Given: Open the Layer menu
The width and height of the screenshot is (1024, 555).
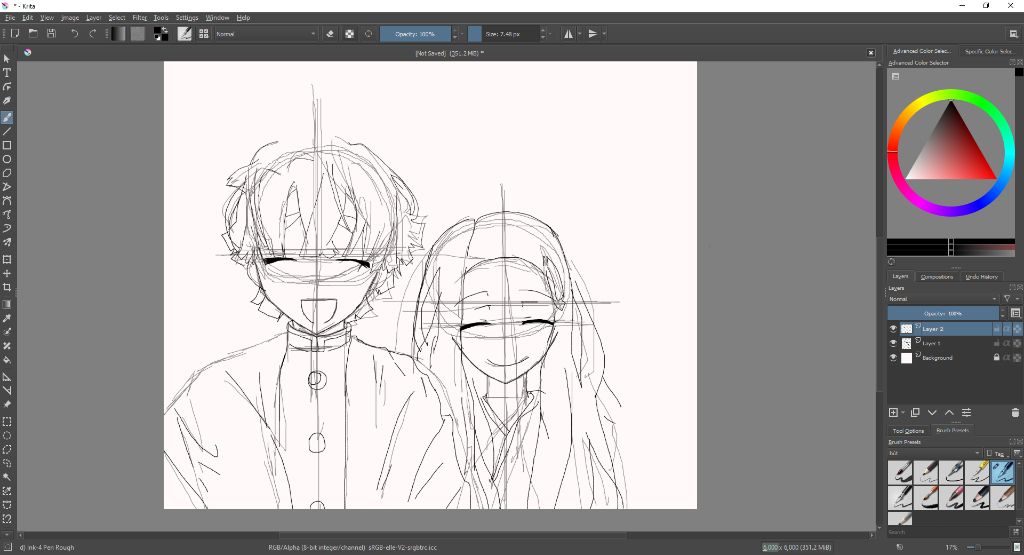Looking at the screenshot, I should click(x=93, y=18).
